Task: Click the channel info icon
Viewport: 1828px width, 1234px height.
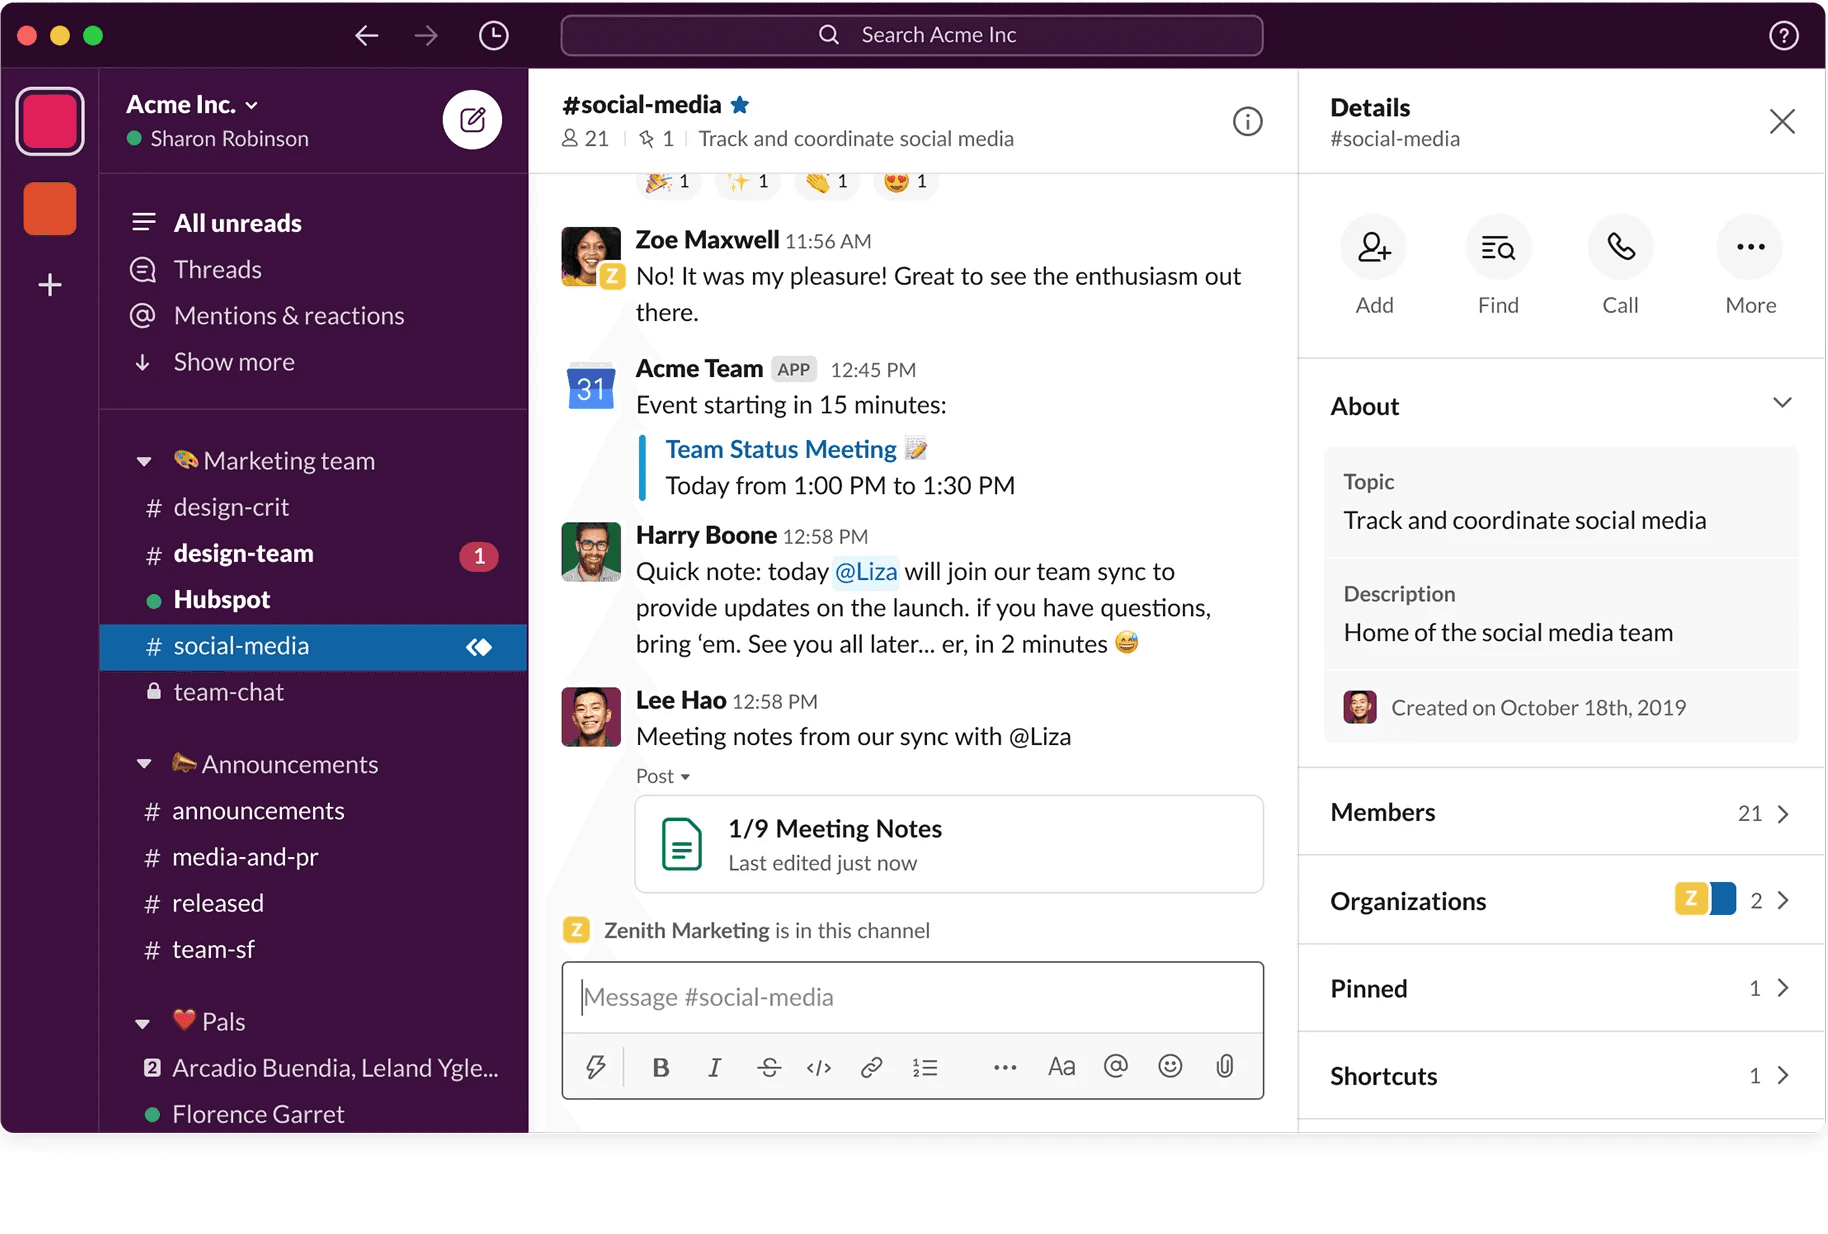Action: 1247,122
